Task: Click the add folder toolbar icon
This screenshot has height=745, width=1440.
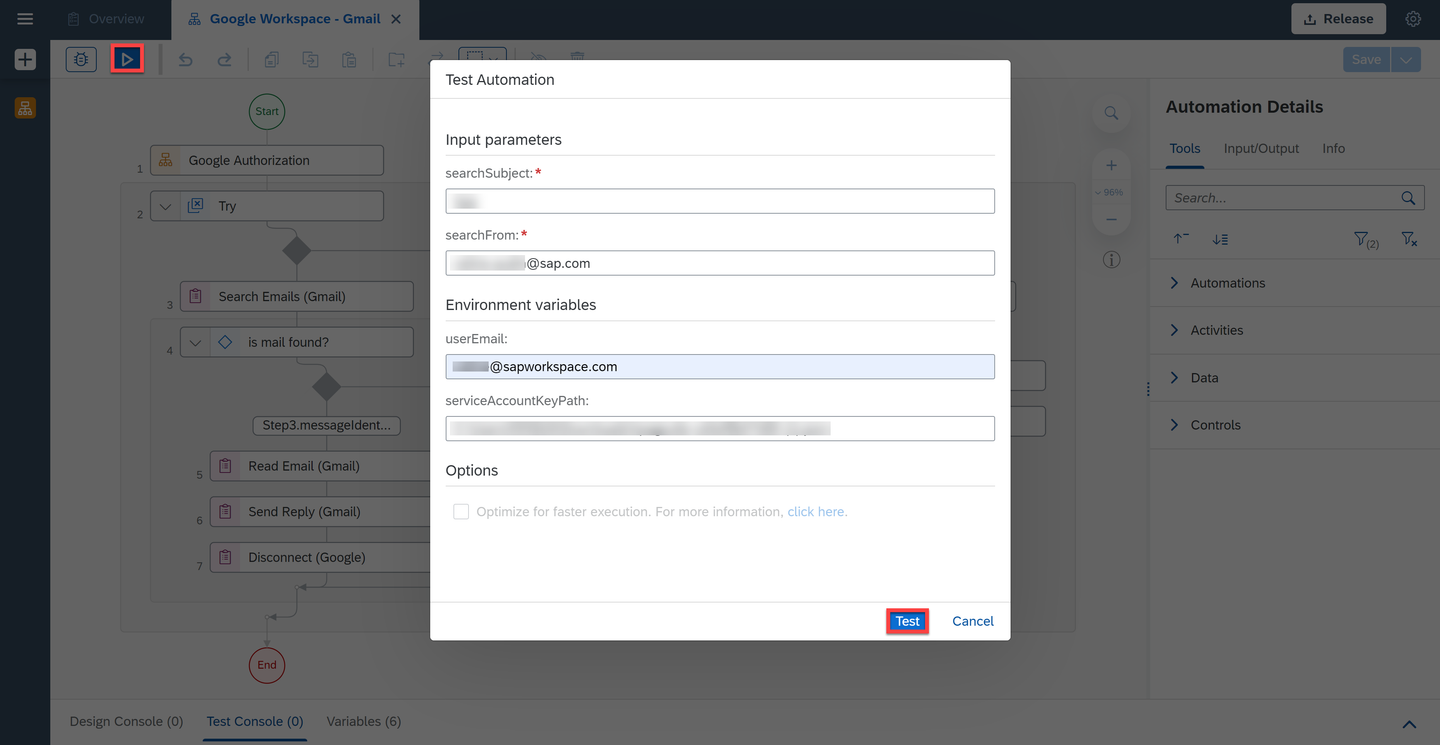Action: pos(396,60)
